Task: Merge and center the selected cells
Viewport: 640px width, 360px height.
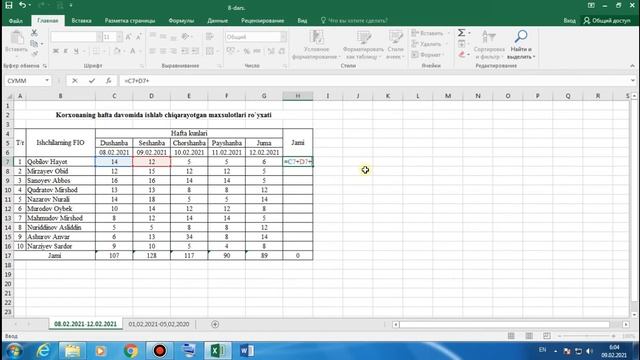Action: pos(210,51)
